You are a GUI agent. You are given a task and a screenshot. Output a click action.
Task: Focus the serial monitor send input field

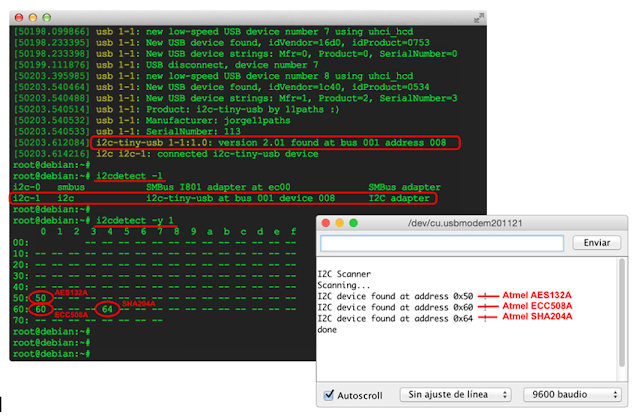(x=442, y=243)
